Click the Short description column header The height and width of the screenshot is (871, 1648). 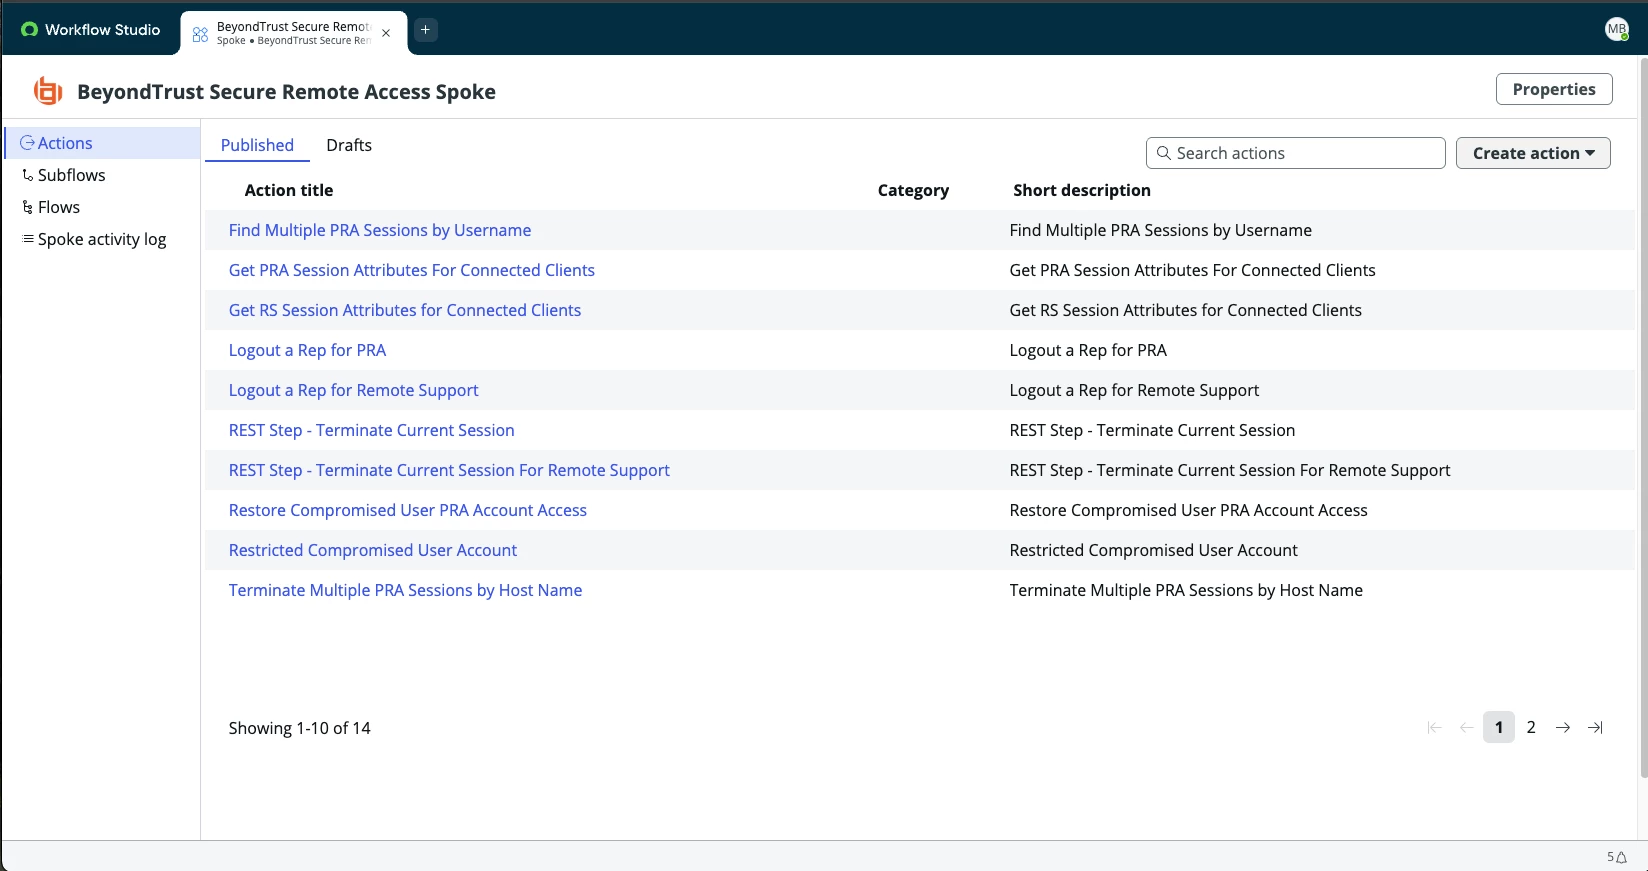pyautogui.click(x=1082, y=190)
